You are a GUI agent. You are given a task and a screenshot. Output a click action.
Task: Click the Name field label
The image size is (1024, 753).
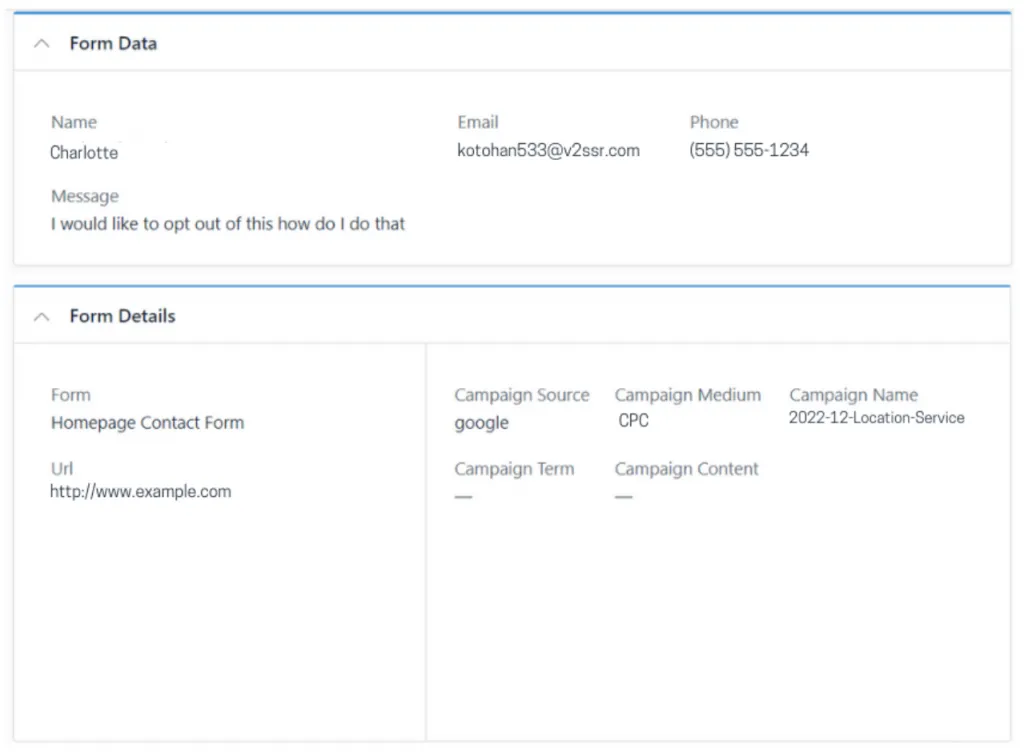(74, 122)
